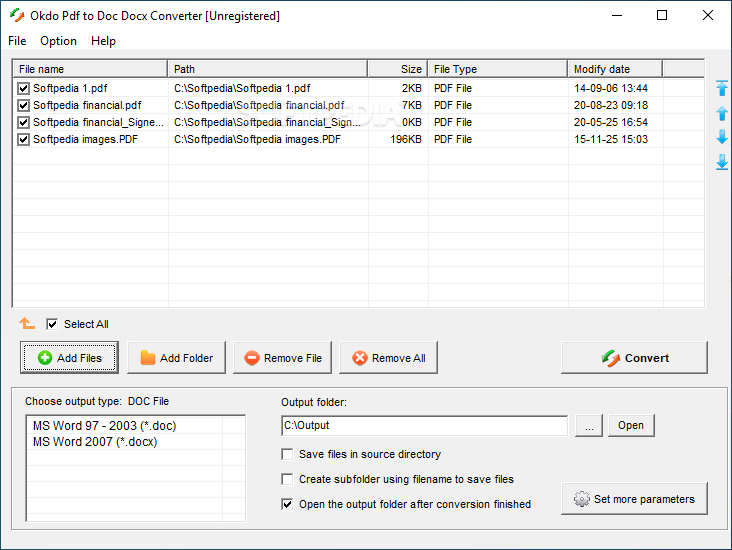732x550 pixels.
Task: Select path C:\Softpedia\Softpedia financial.pdf cell
Action: tap(259, 106)
